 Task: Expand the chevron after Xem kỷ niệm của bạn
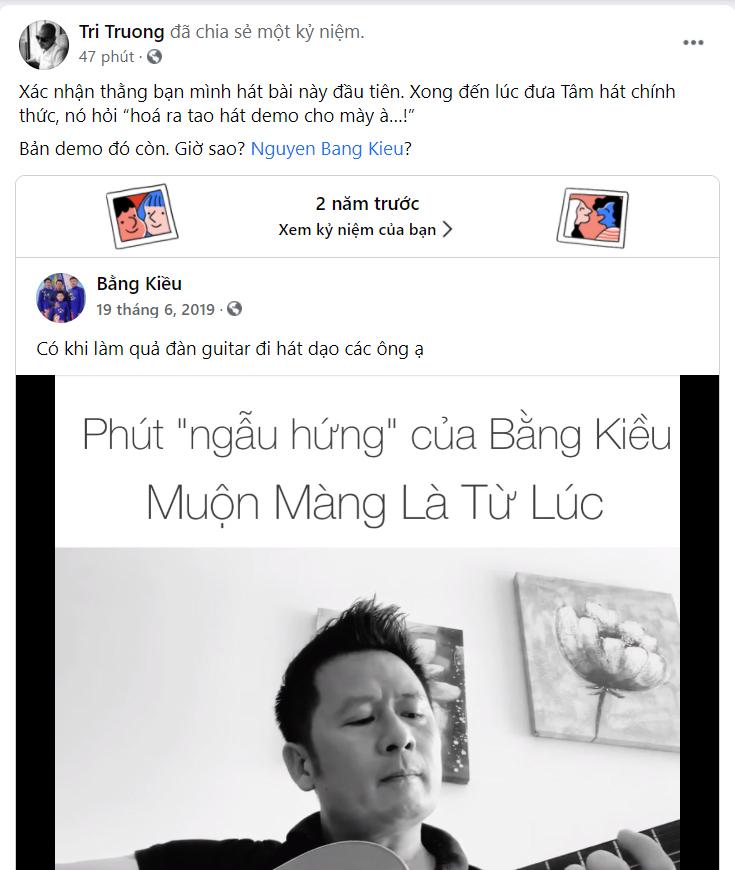448,229
